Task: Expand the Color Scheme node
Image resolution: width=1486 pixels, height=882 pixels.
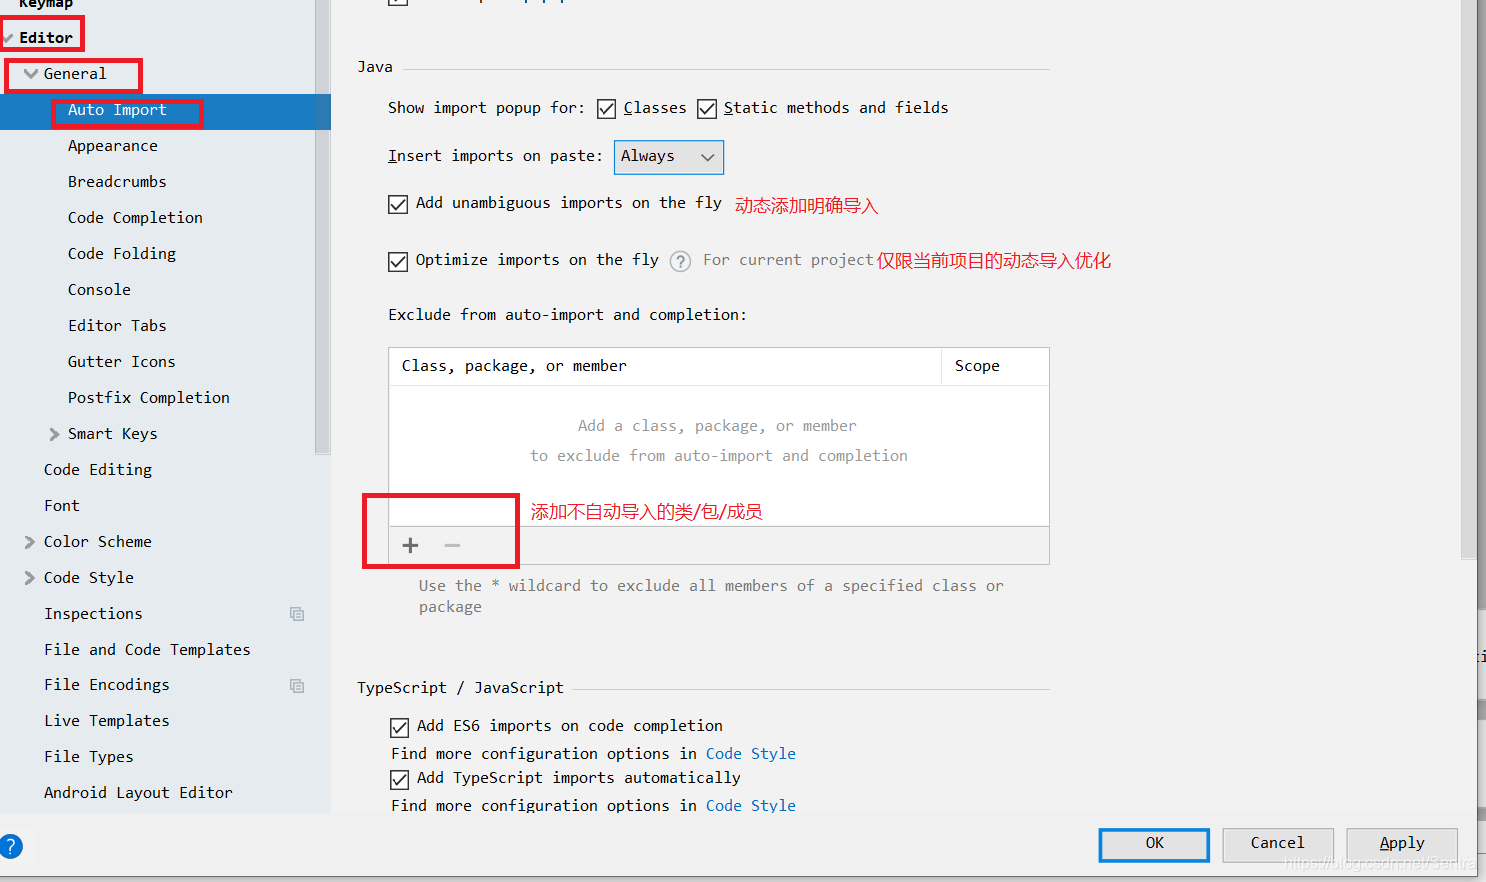Action: pos(29,542)
